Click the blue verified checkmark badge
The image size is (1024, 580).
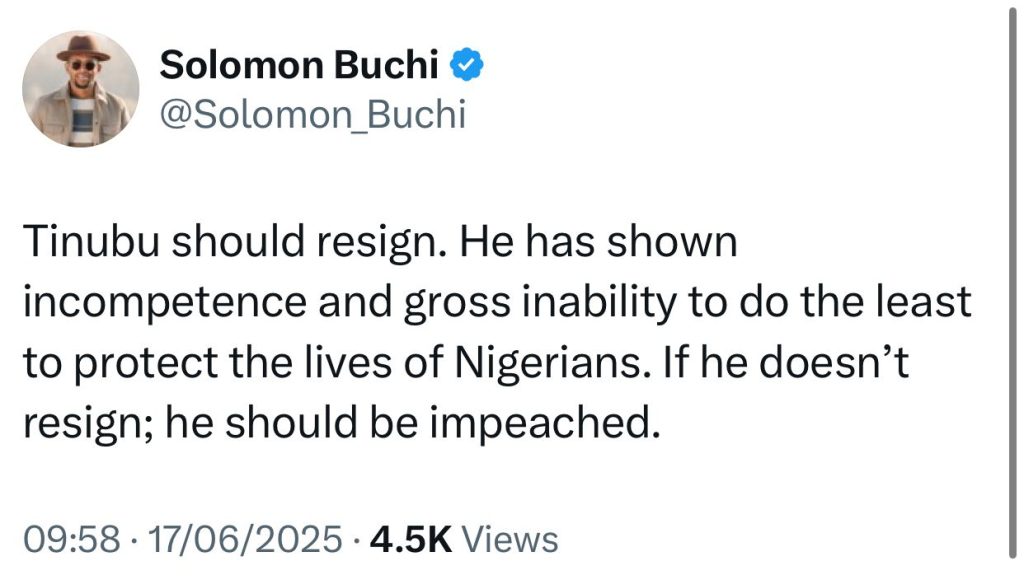pyautogui.click(x=468, y=65)
